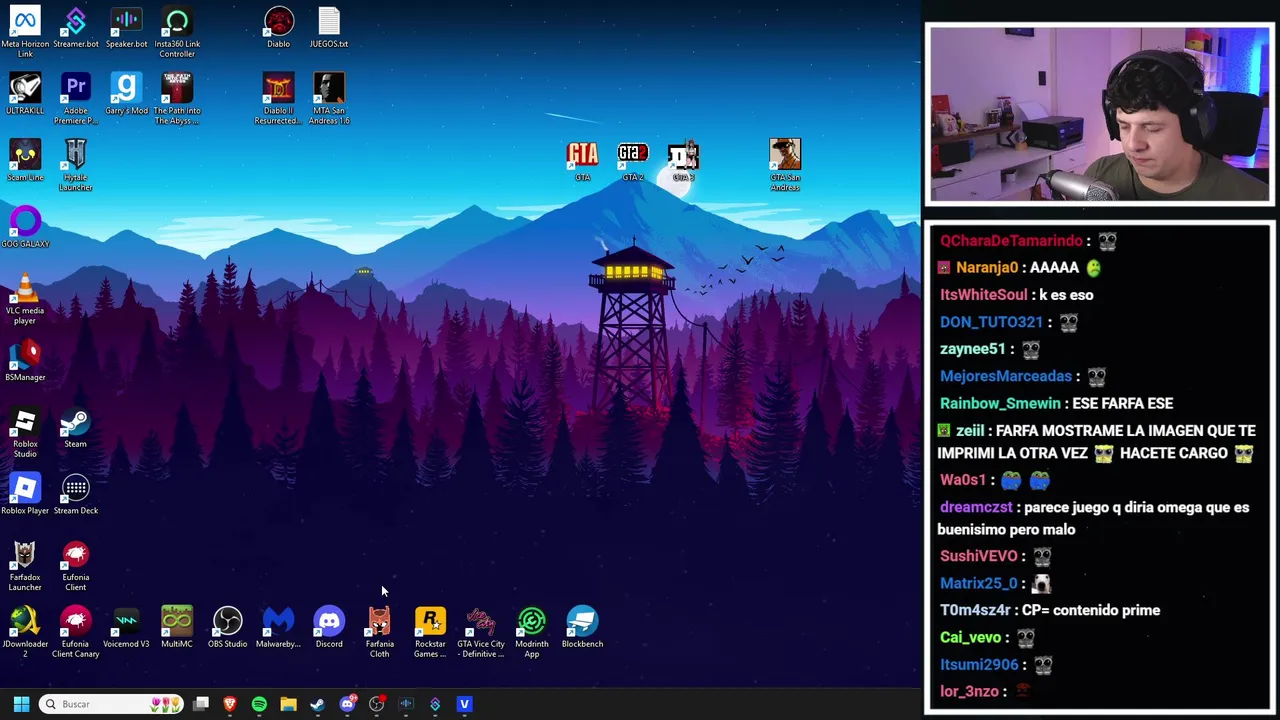This screenshot has width=1280, height=720.
Task: Click the webcam video overlay
Action: tap(1099, 114)
